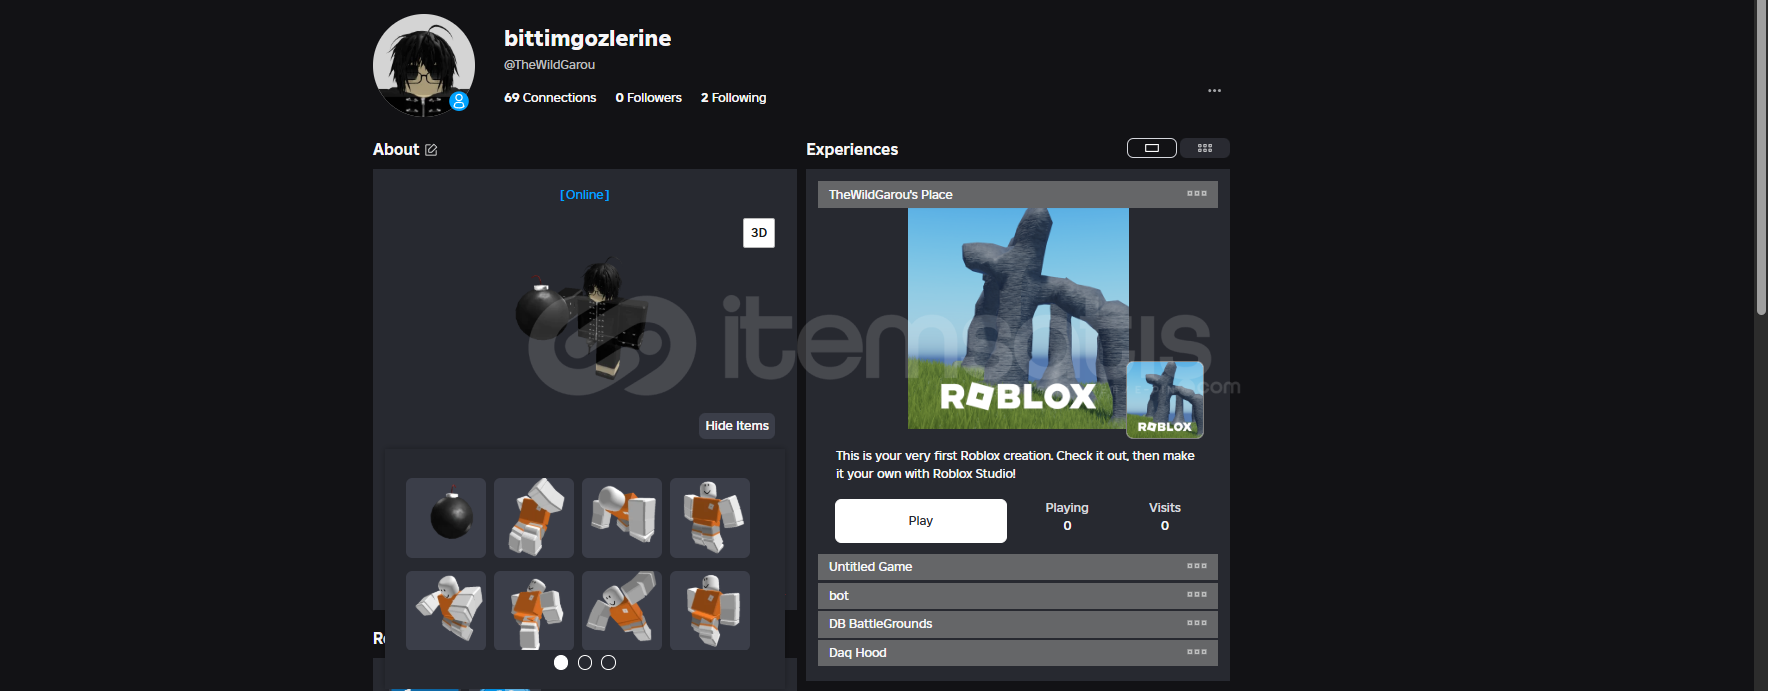Expand the Untitled Game row

point(1018,567)
